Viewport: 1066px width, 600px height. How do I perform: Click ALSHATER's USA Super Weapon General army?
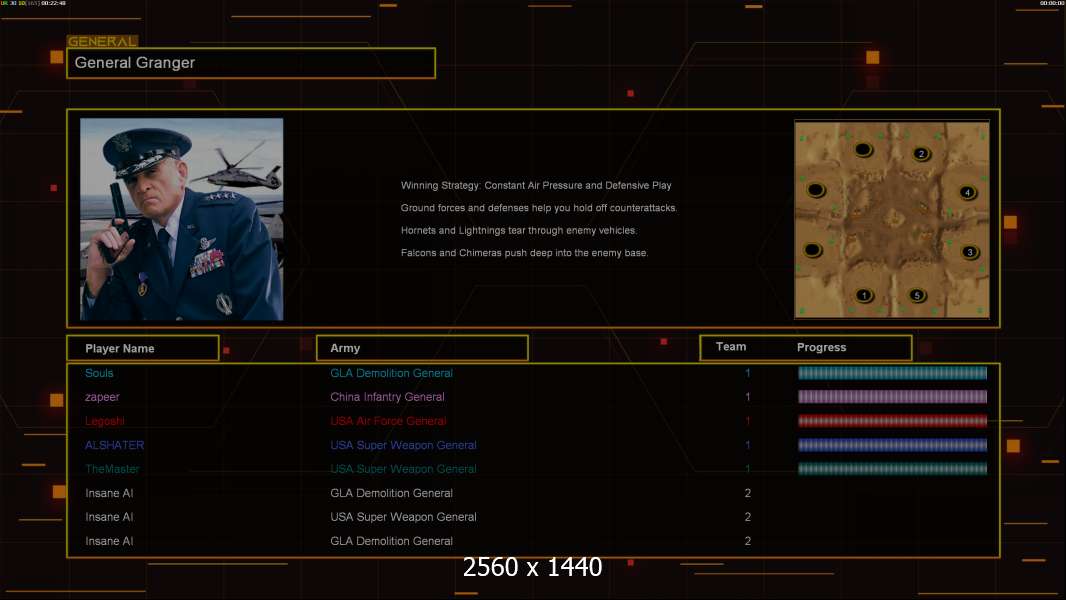[403, 445]
